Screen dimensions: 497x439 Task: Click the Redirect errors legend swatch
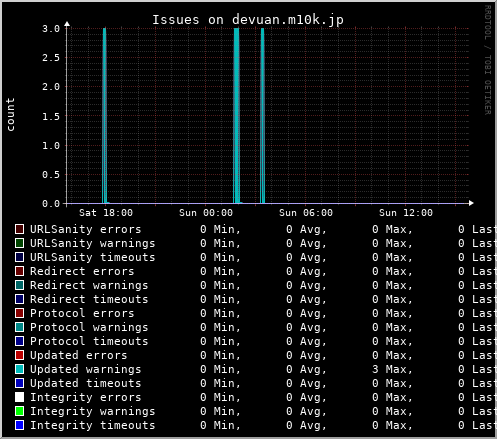(x=19, y=271)
